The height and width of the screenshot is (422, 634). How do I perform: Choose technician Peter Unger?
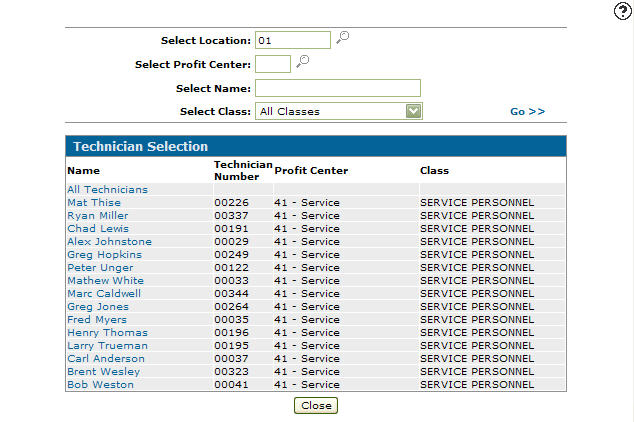click(100, 268)
